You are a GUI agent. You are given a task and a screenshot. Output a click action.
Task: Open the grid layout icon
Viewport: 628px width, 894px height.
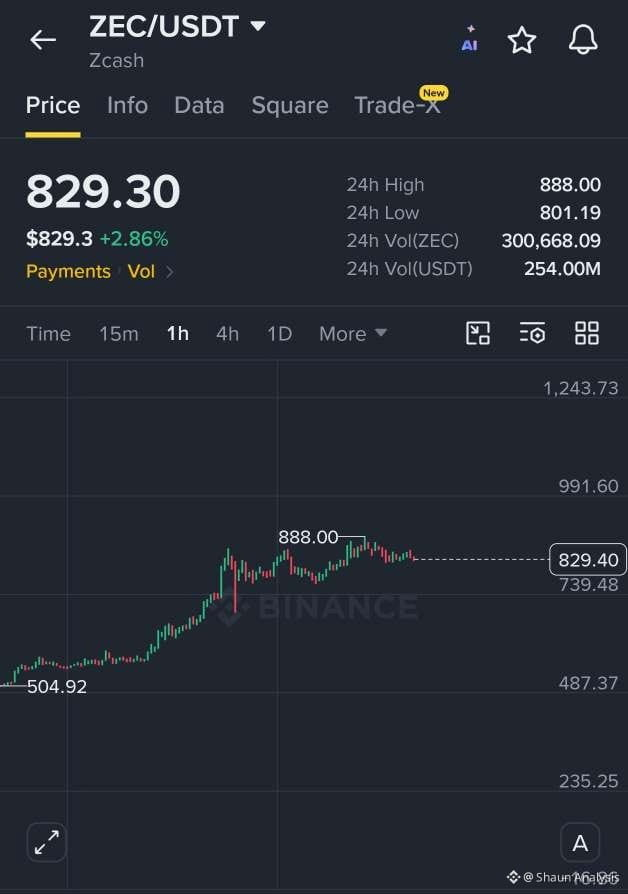tap(586, 333)
